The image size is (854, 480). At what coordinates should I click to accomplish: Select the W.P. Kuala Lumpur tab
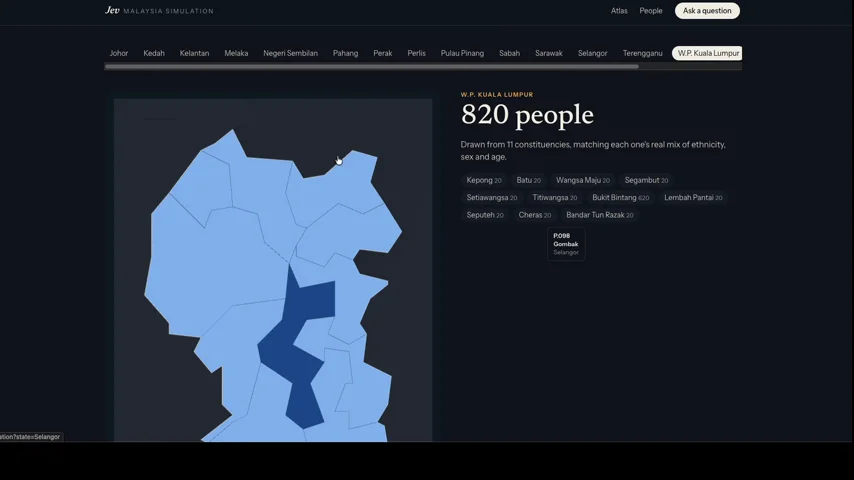[707, 53]
